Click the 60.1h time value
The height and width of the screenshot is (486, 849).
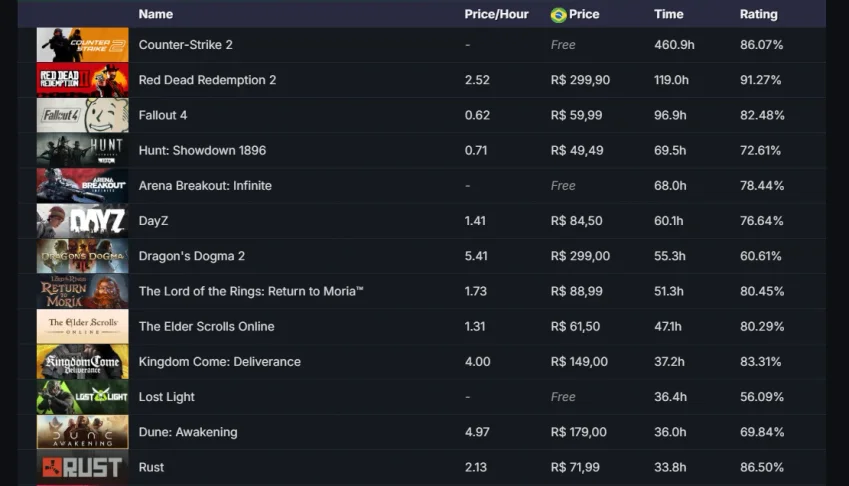668,221
